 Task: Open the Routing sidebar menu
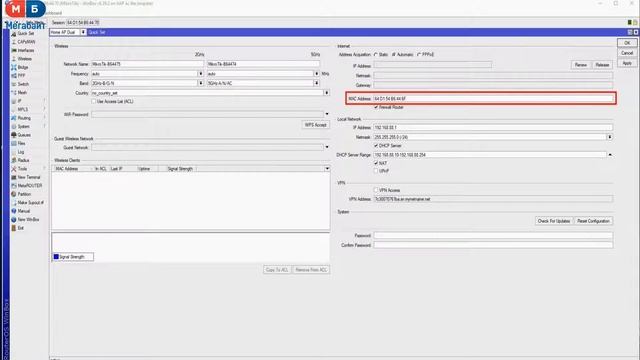(x=25, y=118)
